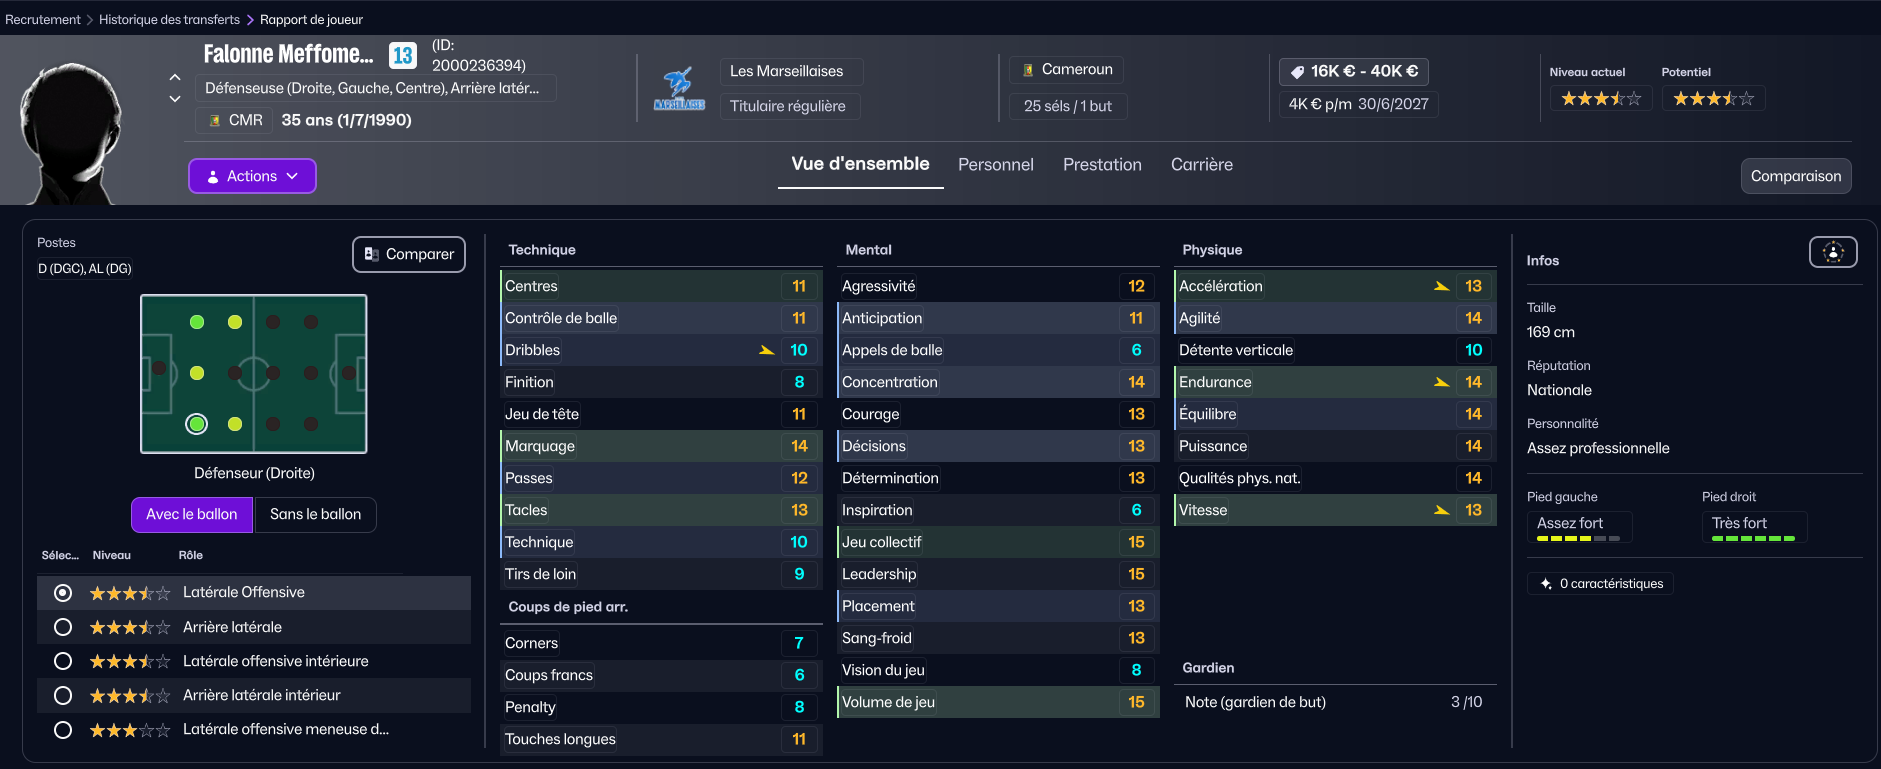This screenshot has height=769, width=1881.
Task: Select the Arrière latérale role radio button
Action: [63, 627]
